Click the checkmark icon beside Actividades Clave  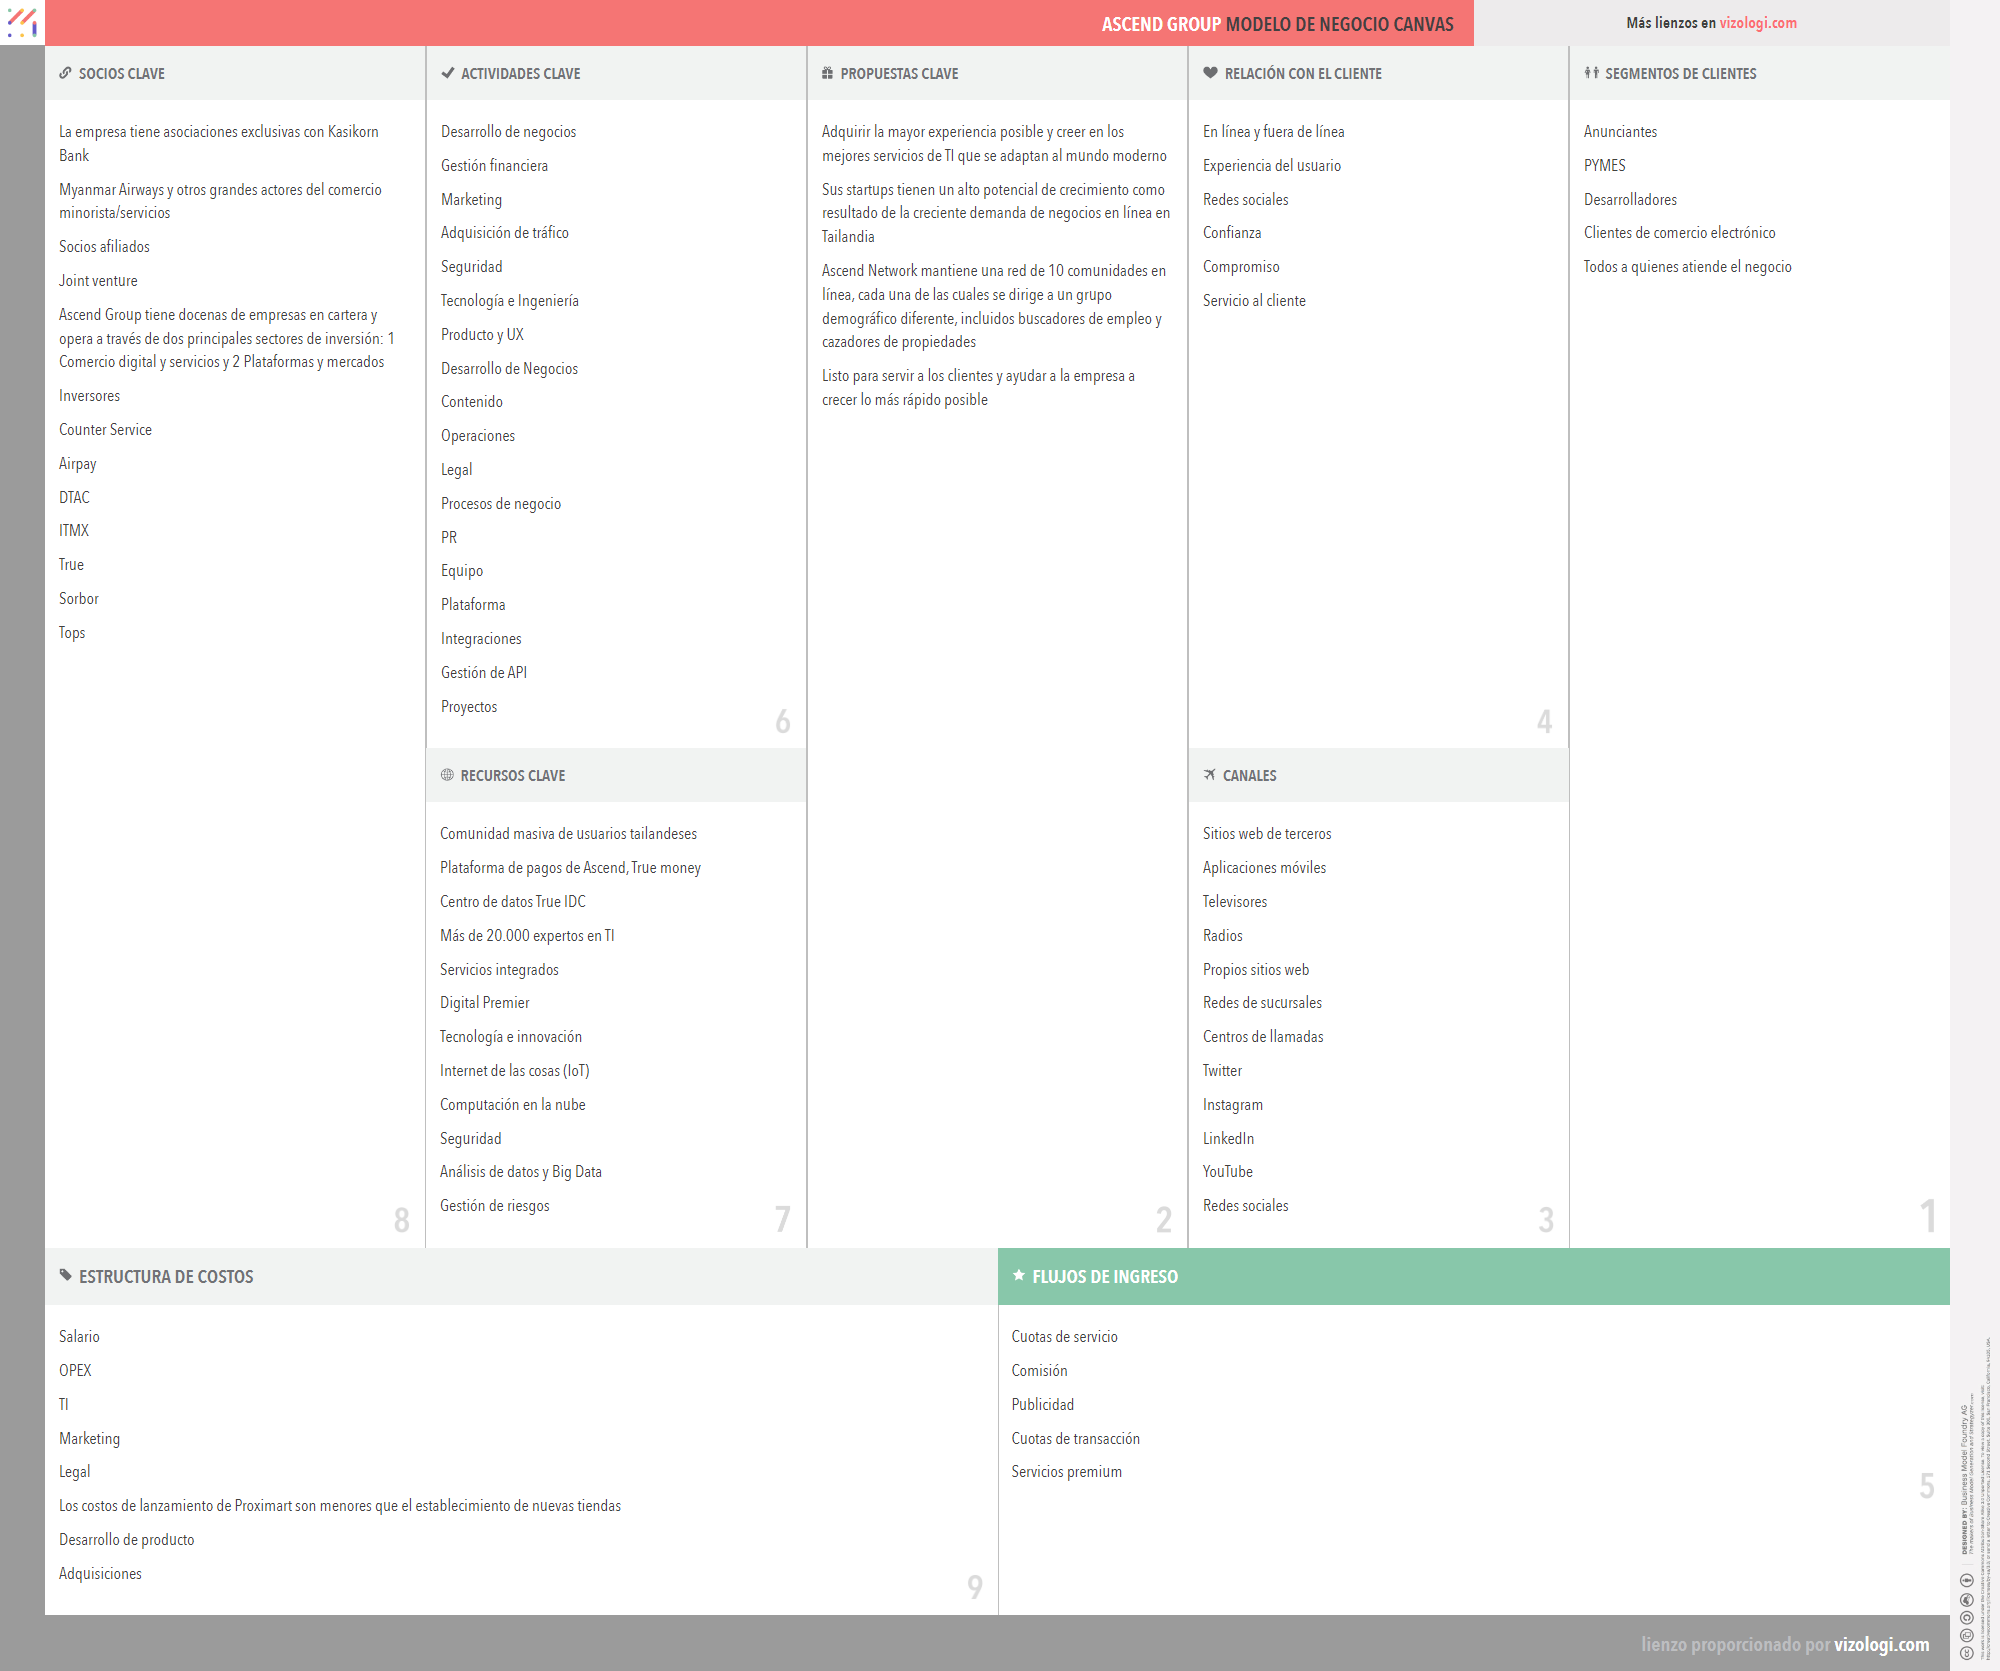447,73
